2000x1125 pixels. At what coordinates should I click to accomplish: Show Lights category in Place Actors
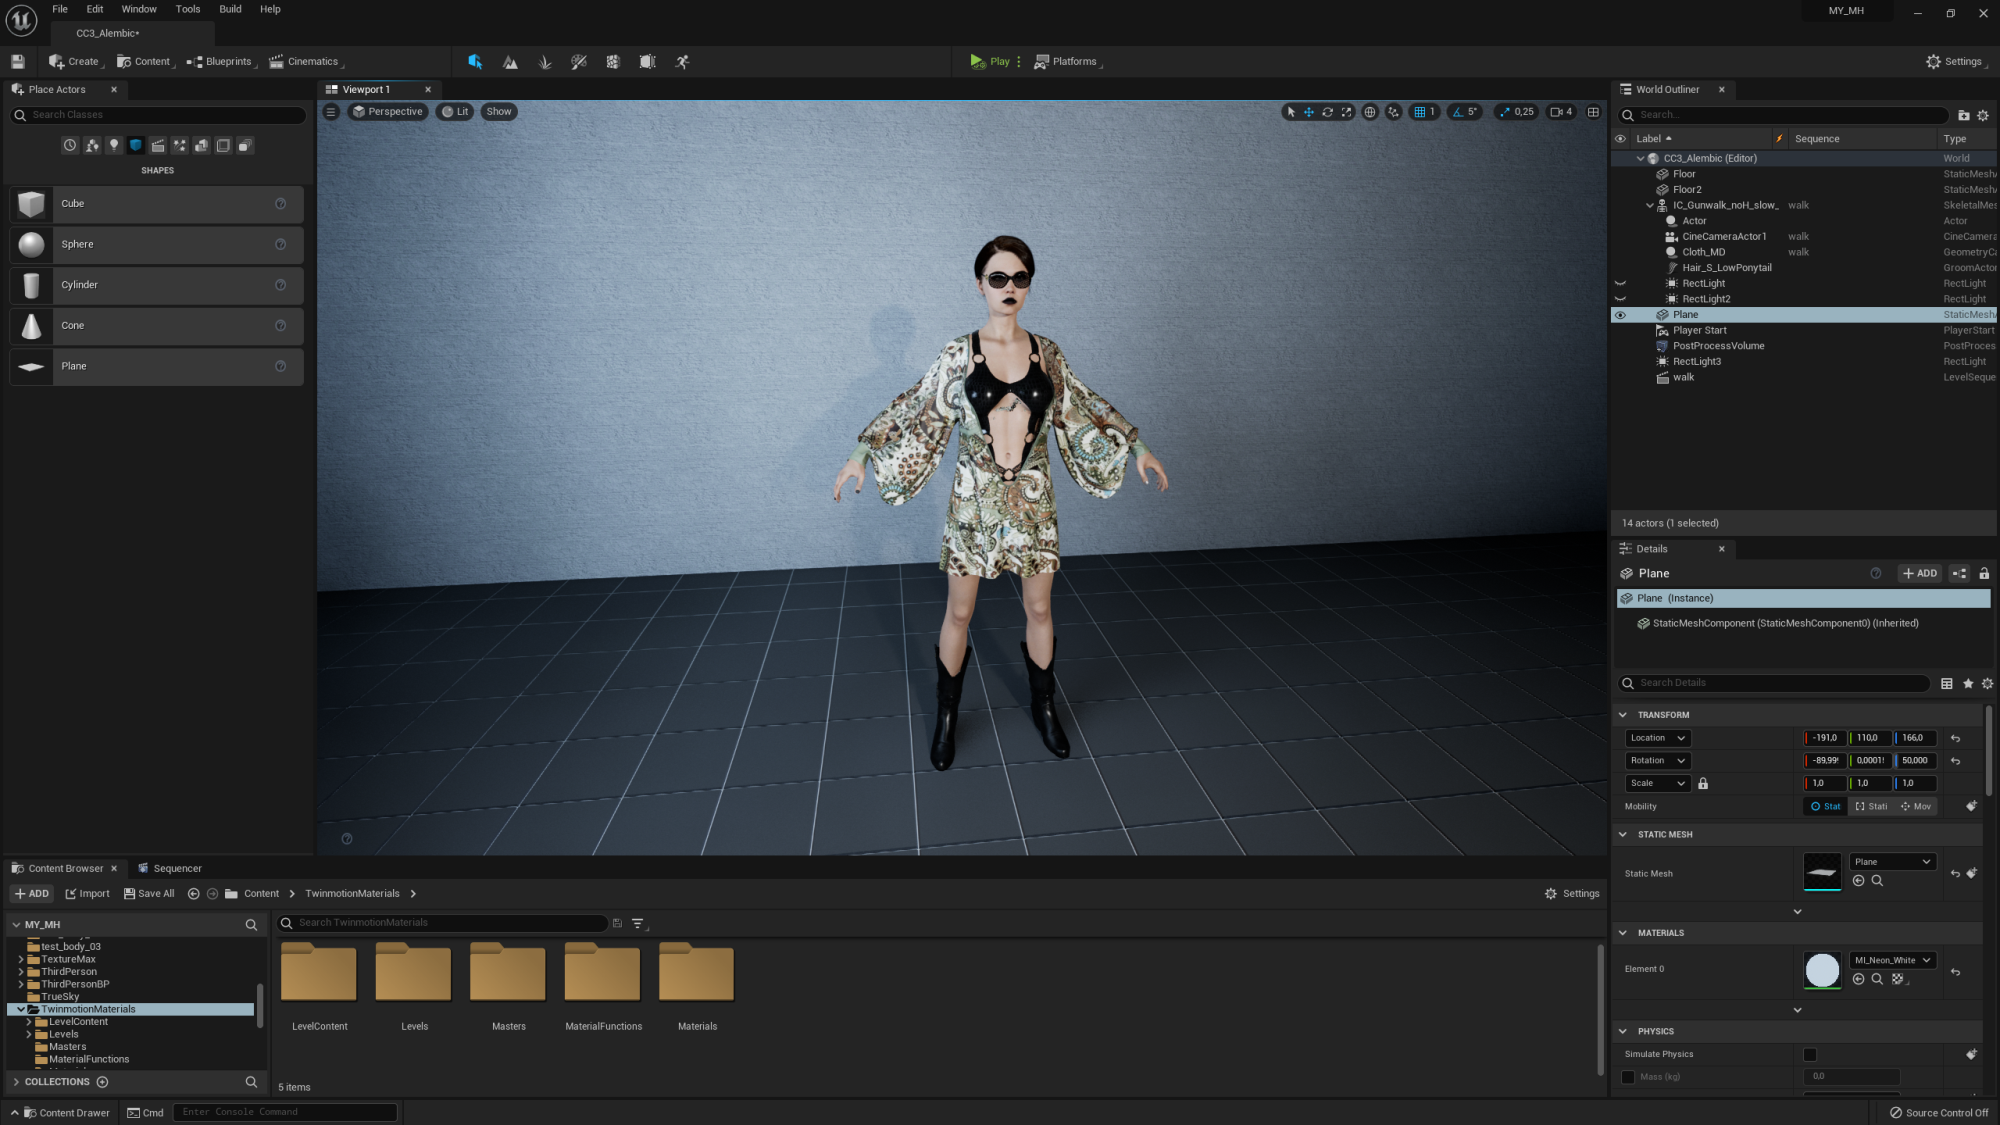click(x=114, y=146)
